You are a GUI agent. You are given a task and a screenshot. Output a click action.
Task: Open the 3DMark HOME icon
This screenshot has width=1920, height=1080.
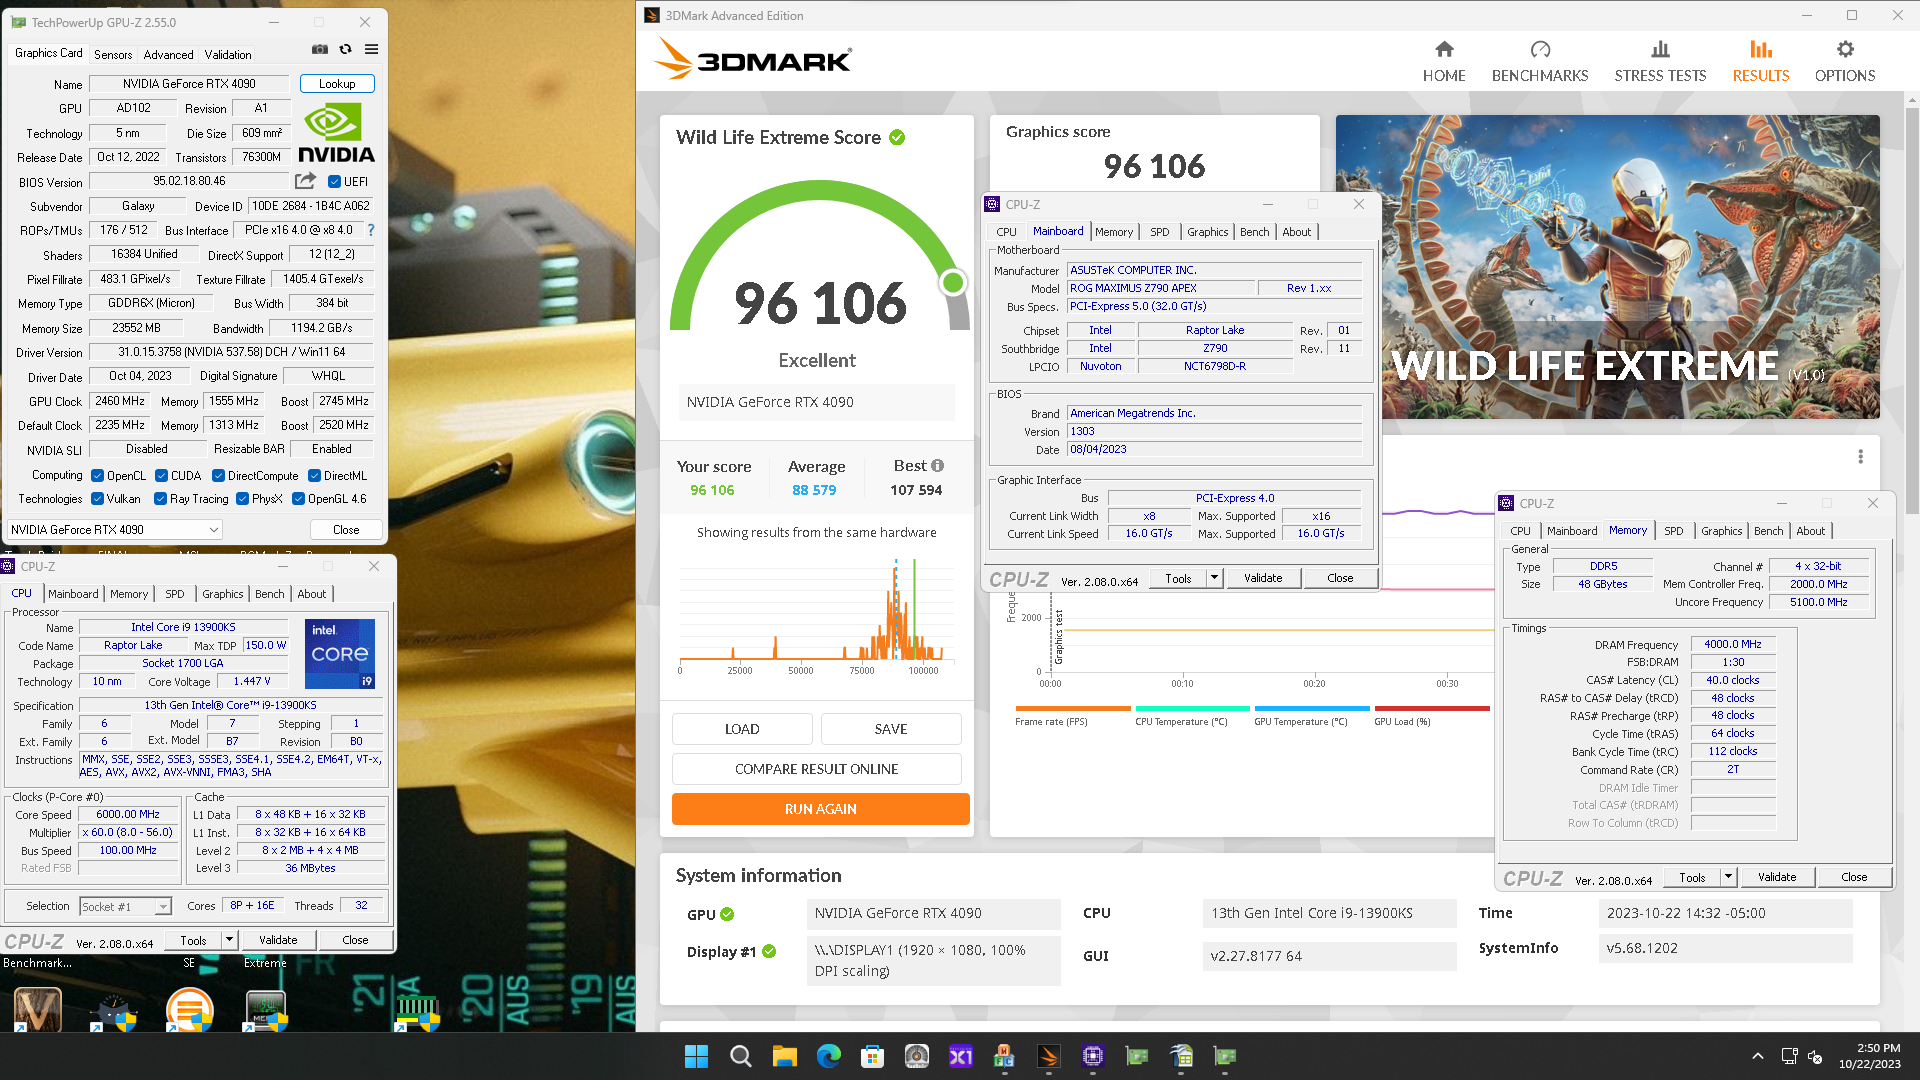pos(1444,49)
